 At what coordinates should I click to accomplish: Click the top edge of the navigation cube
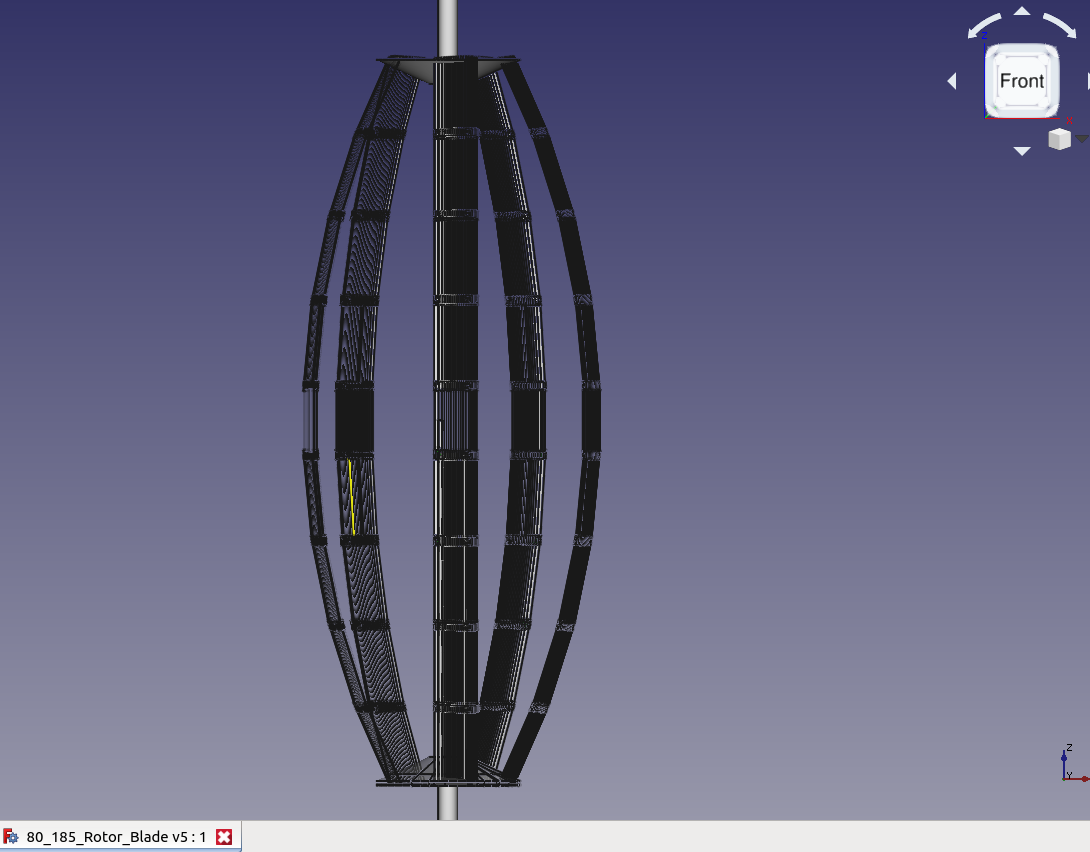click(1022, 46)
